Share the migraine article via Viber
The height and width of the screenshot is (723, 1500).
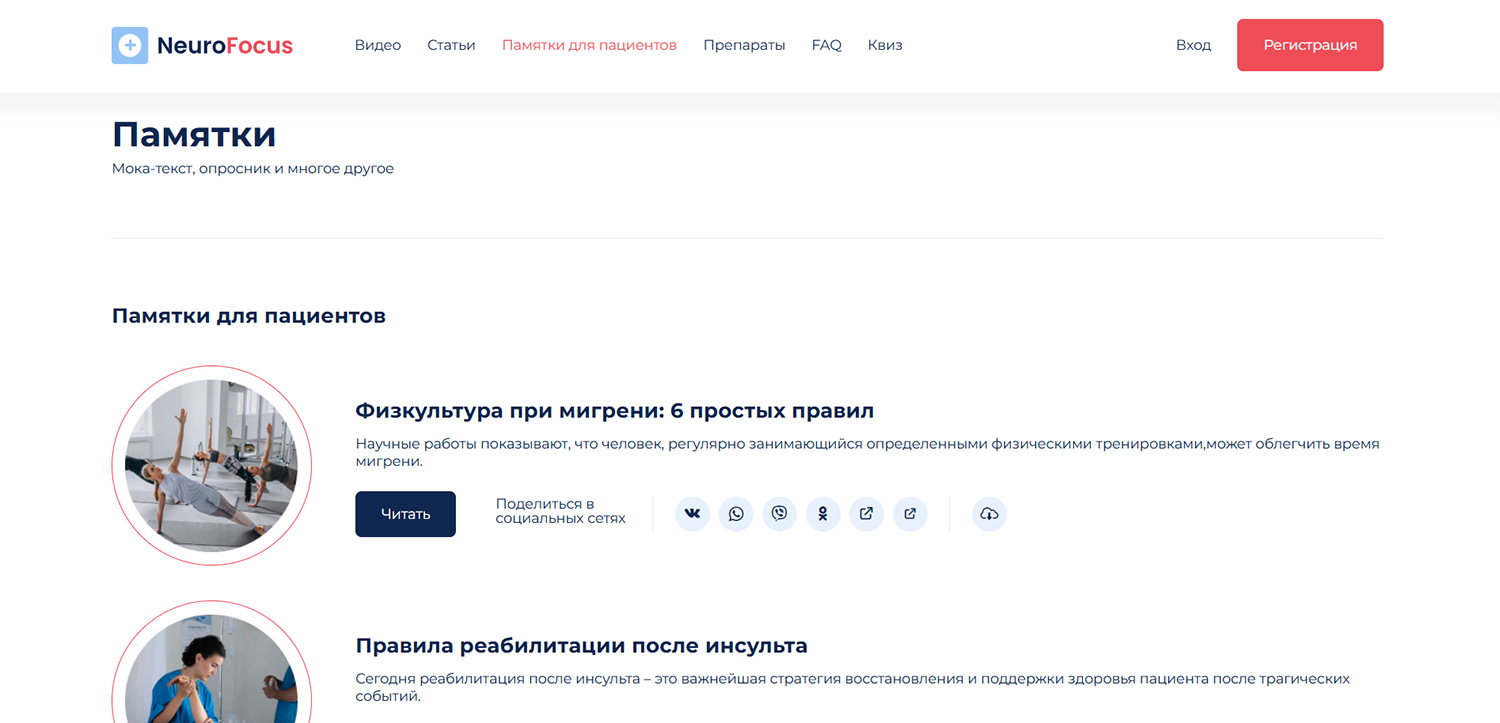tap(779, 514)
